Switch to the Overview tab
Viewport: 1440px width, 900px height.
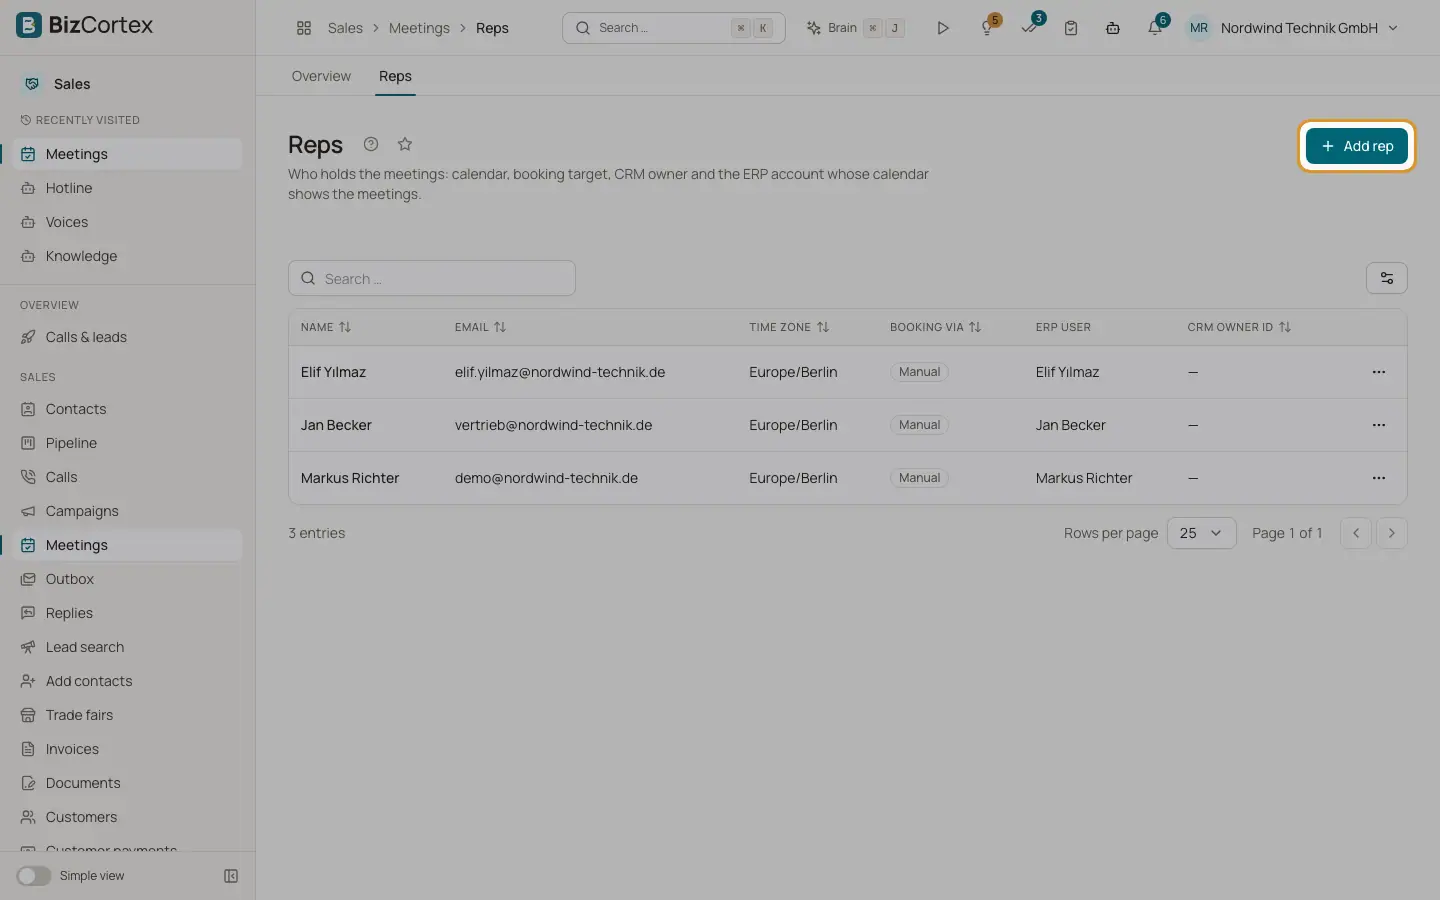click(321, 76)
